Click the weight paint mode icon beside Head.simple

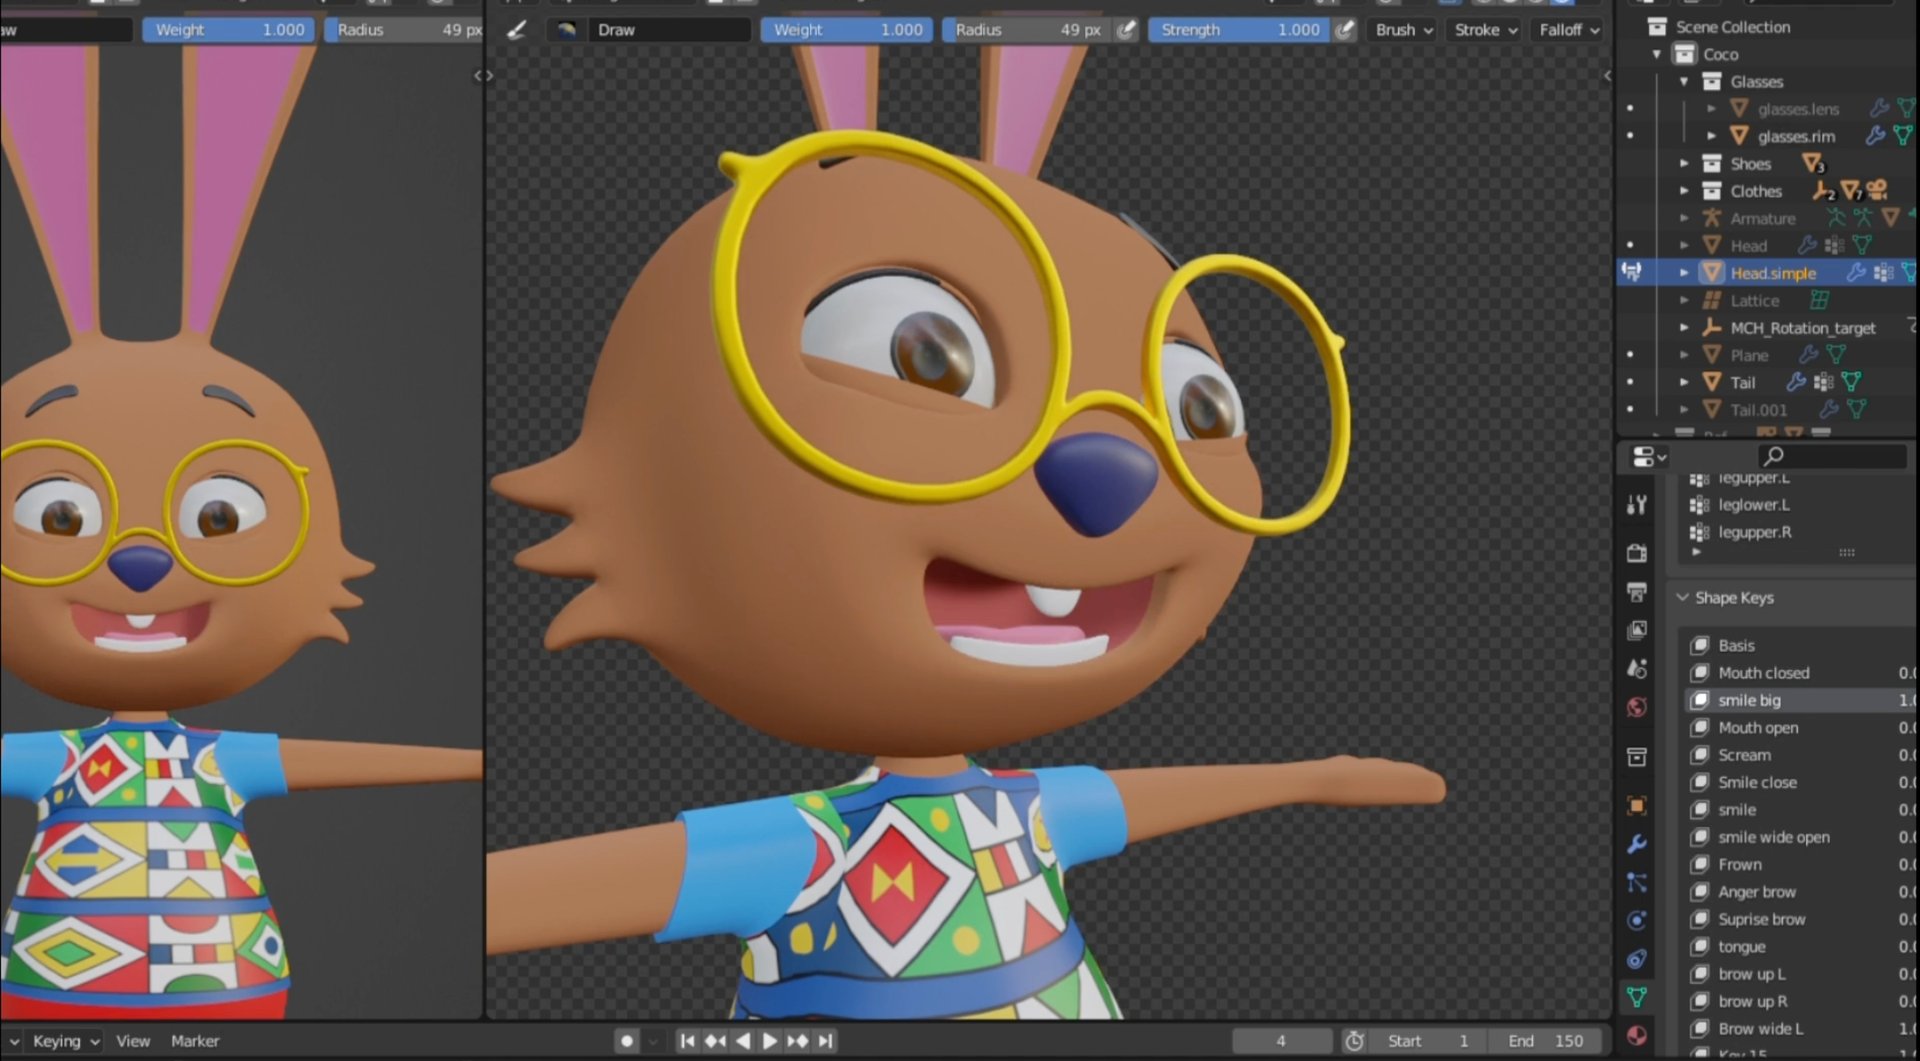[1632, 272]
